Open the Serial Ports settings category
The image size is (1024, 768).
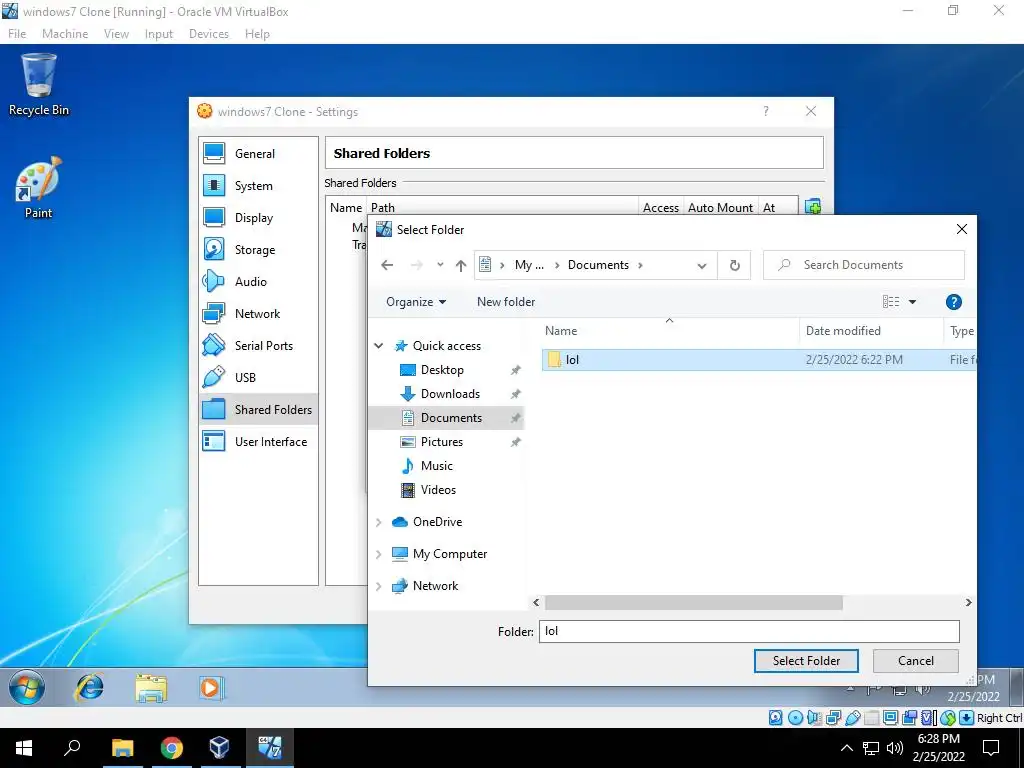point(258,345)
